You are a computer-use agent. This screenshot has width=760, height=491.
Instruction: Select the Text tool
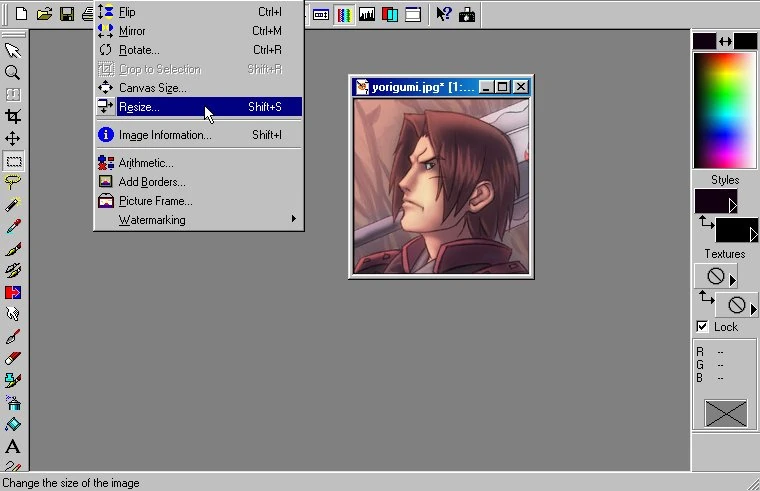coord(13,446)
